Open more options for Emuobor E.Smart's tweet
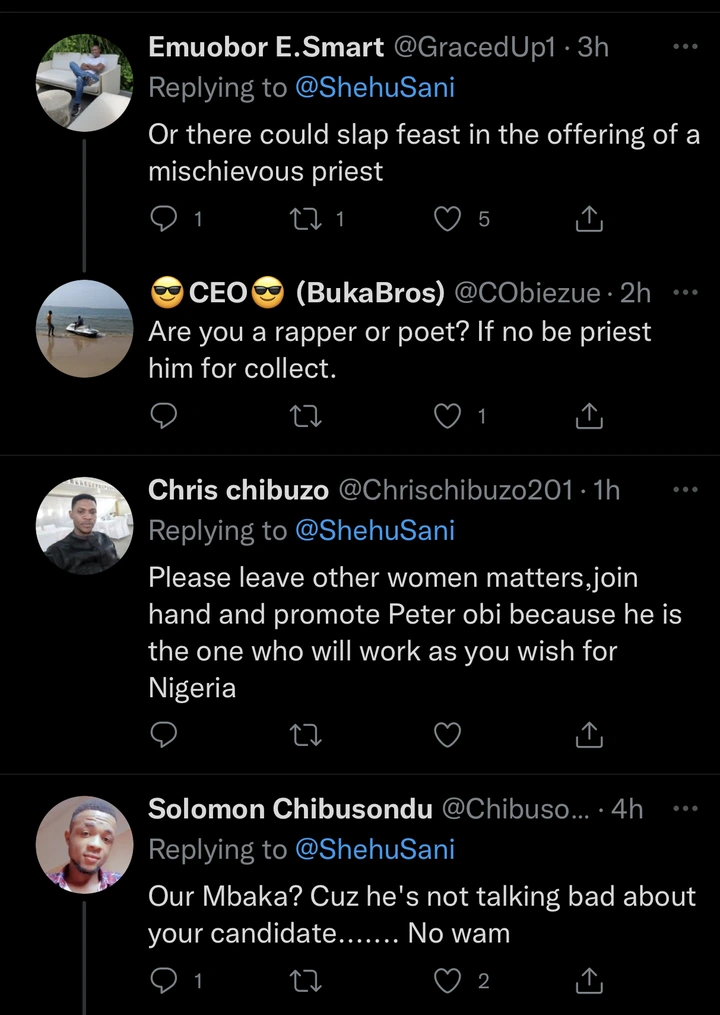This screenshot has width=720, height=1015. click(x=685, y=47)
